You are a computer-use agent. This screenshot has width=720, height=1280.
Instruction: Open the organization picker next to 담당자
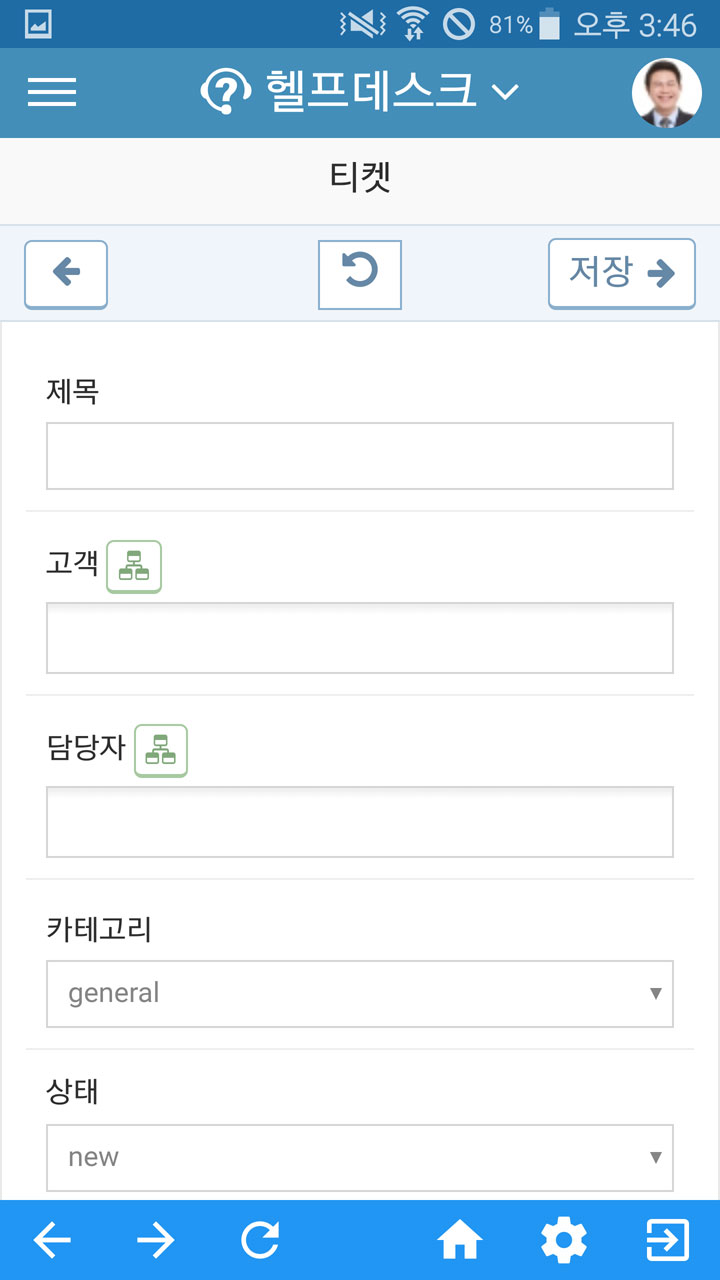point(161,751)
